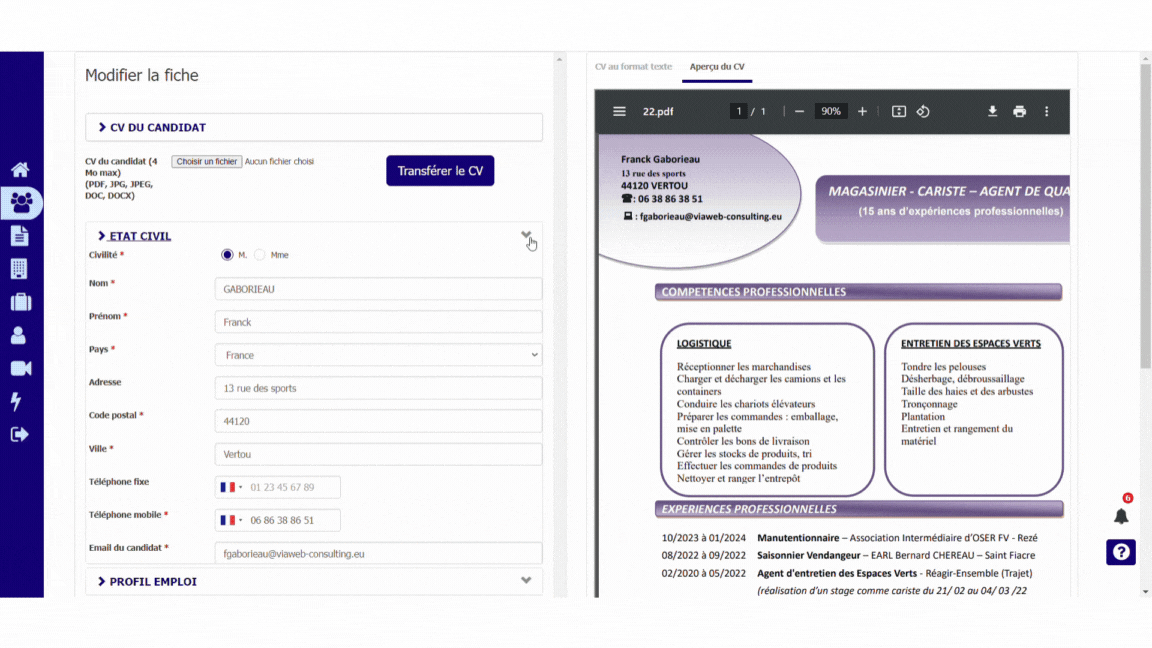Click the Franck Gaborieau name in CV
Image resolution: width=1152 pixels, height=648 pixels.
click(660, 159)
